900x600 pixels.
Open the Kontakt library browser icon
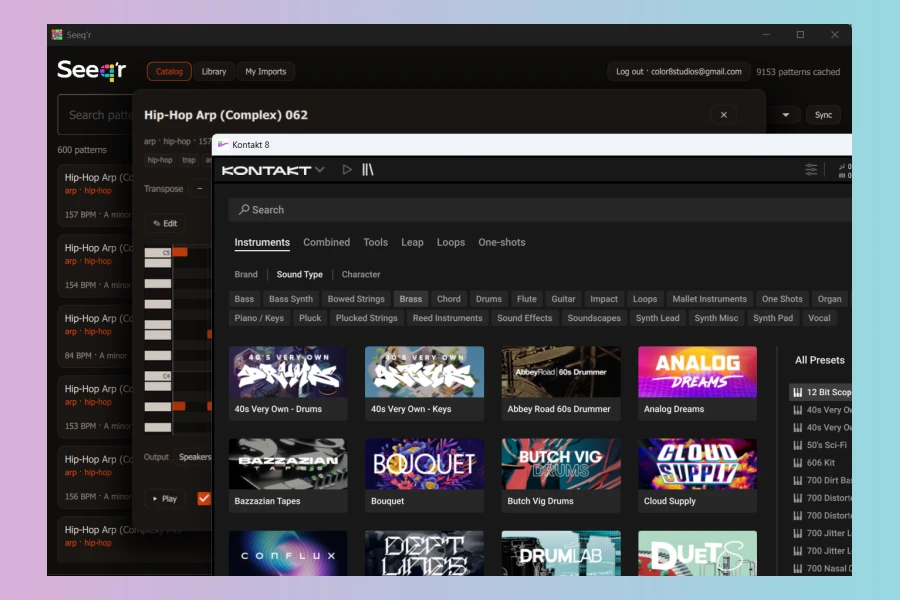367,170
